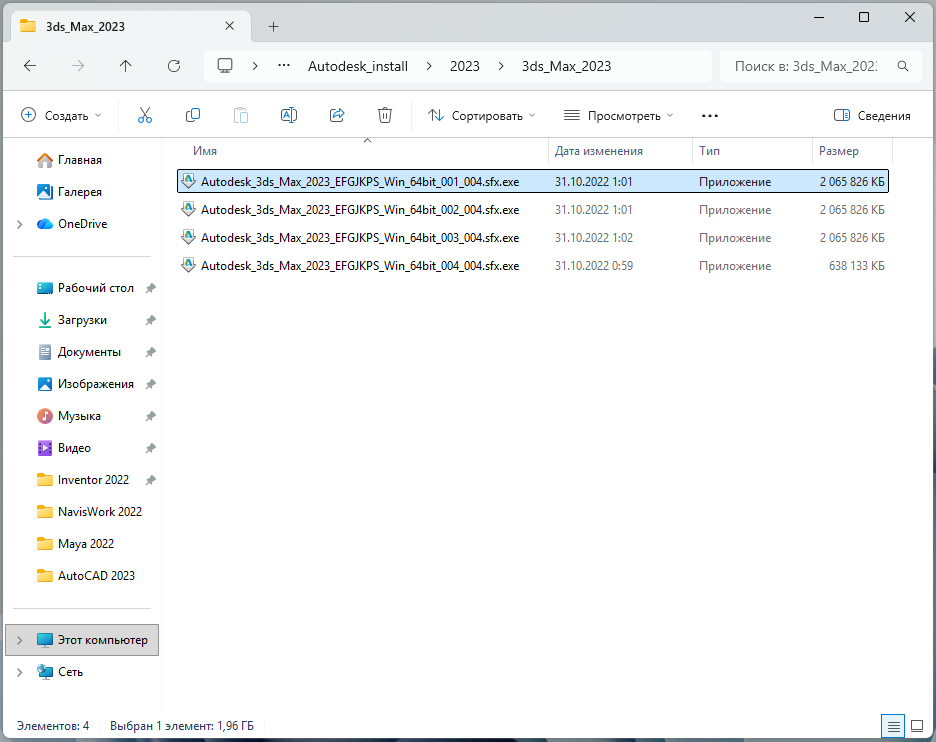Viewport: 936px width, 742px height.
Task: Close the 3ds_Max_2023 tab
Action: pos(229,26)
